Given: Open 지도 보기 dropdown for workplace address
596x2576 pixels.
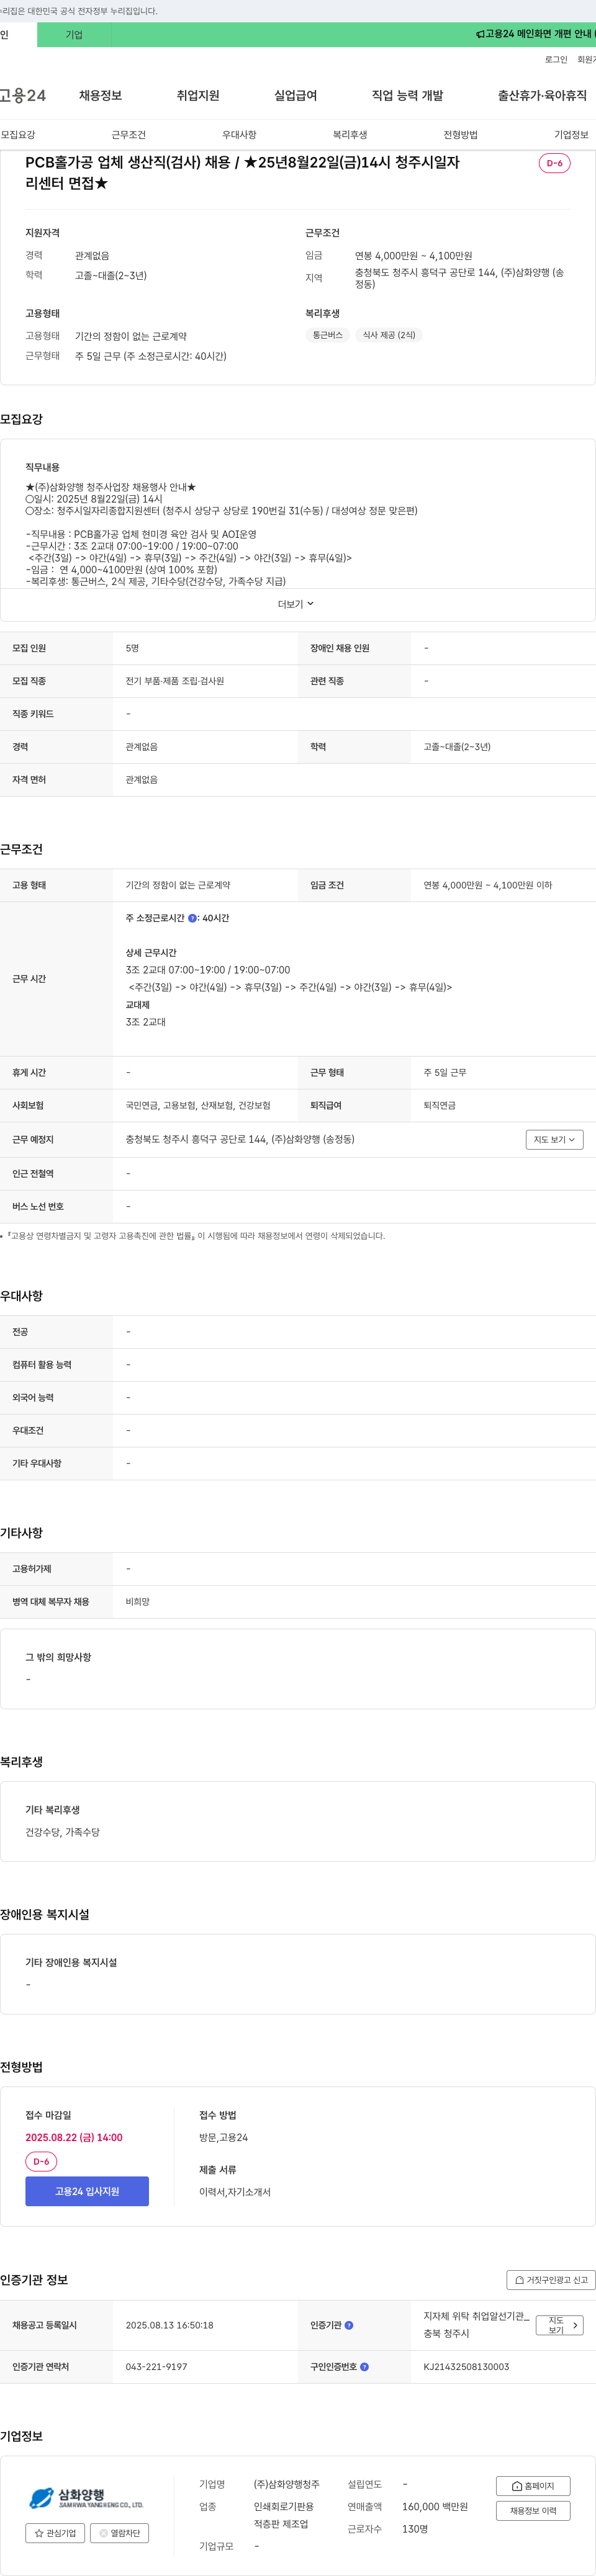Looking at the screenshot, I should pyautogui.click(x=554, y=1140).
